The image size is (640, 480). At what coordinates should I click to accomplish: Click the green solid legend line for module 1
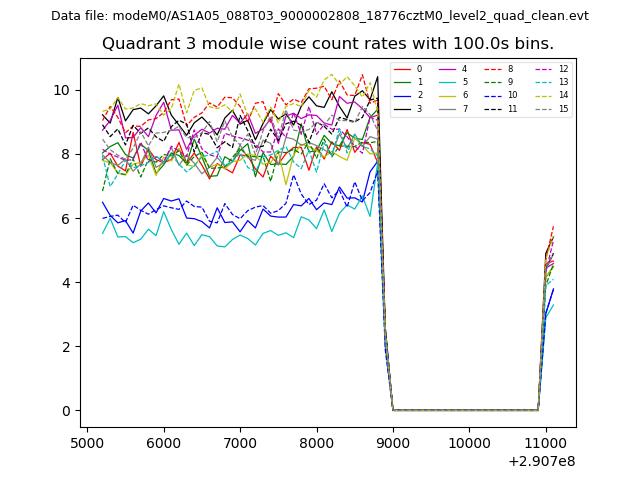401,82
